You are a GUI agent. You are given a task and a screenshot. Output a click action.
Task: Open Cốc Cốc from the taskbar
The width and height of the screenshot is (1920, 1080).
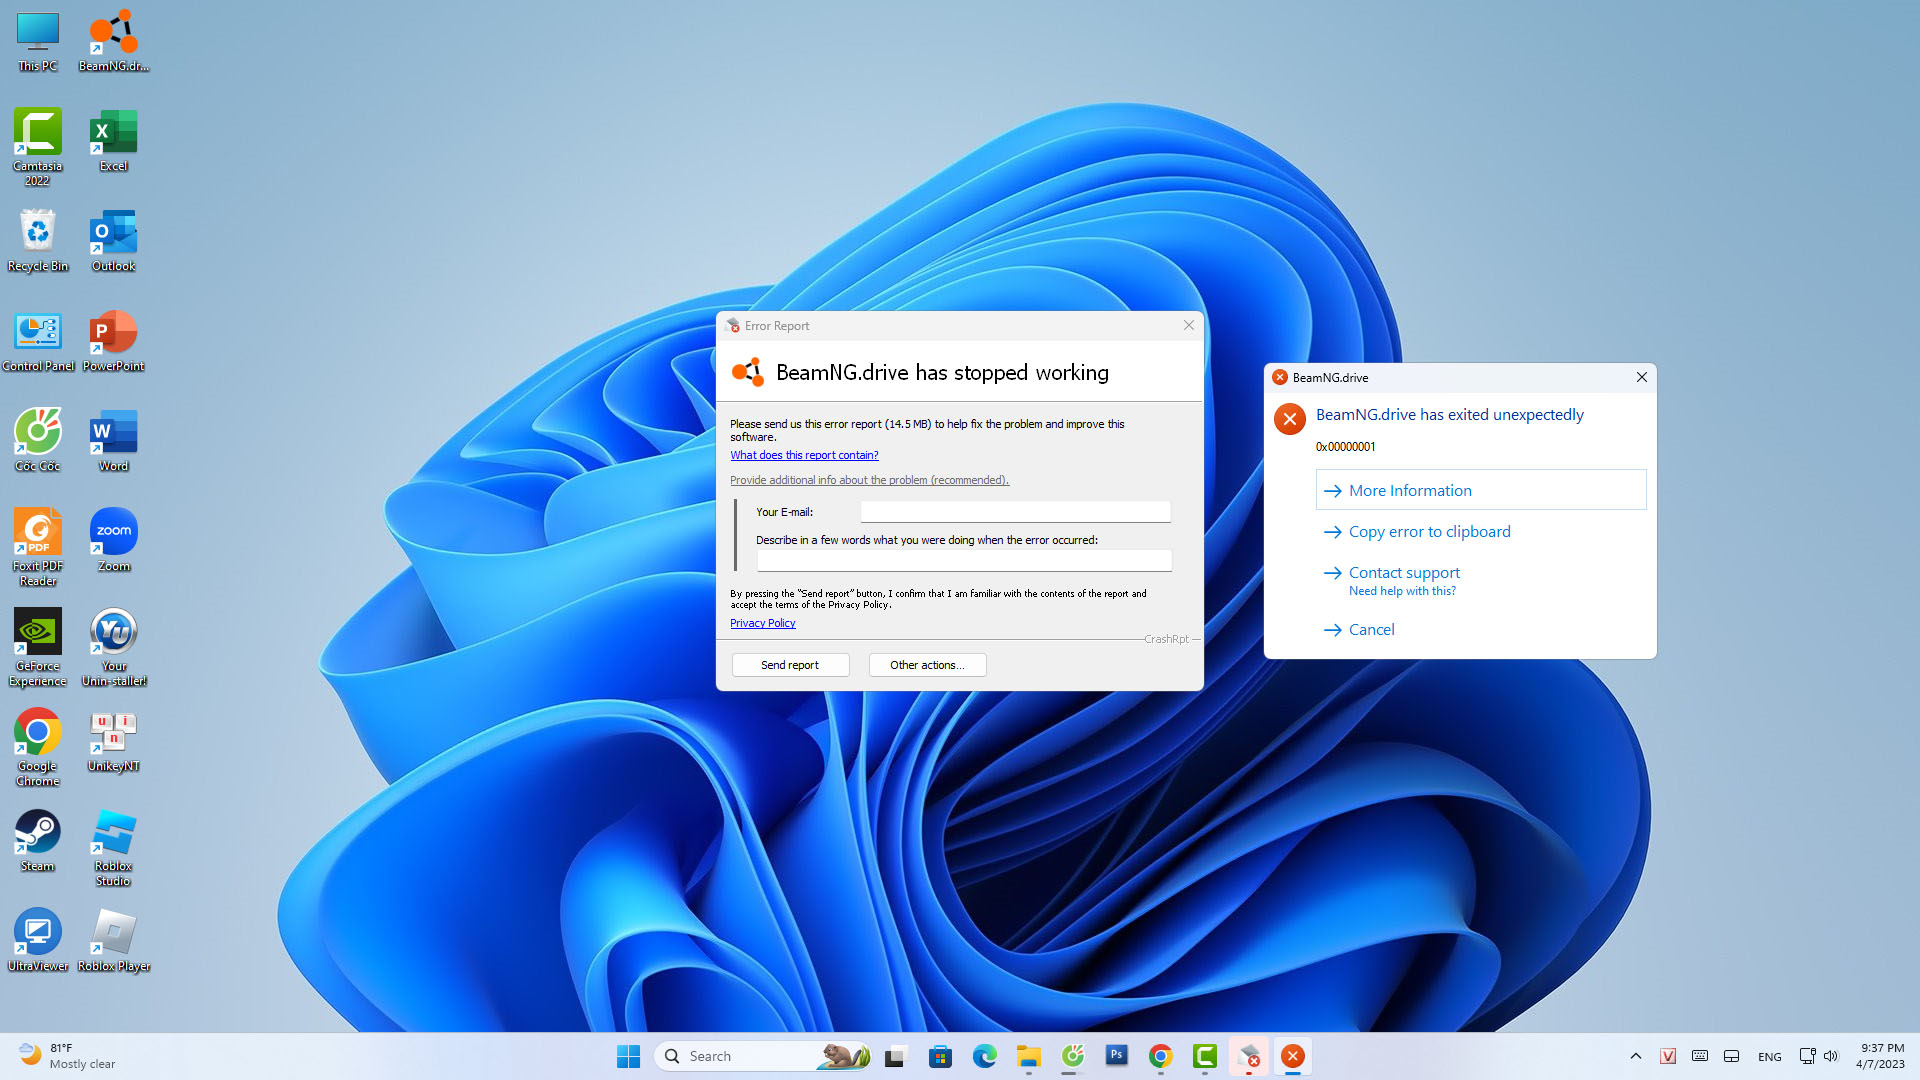pyautogui.click(x=1073, y=1056)
